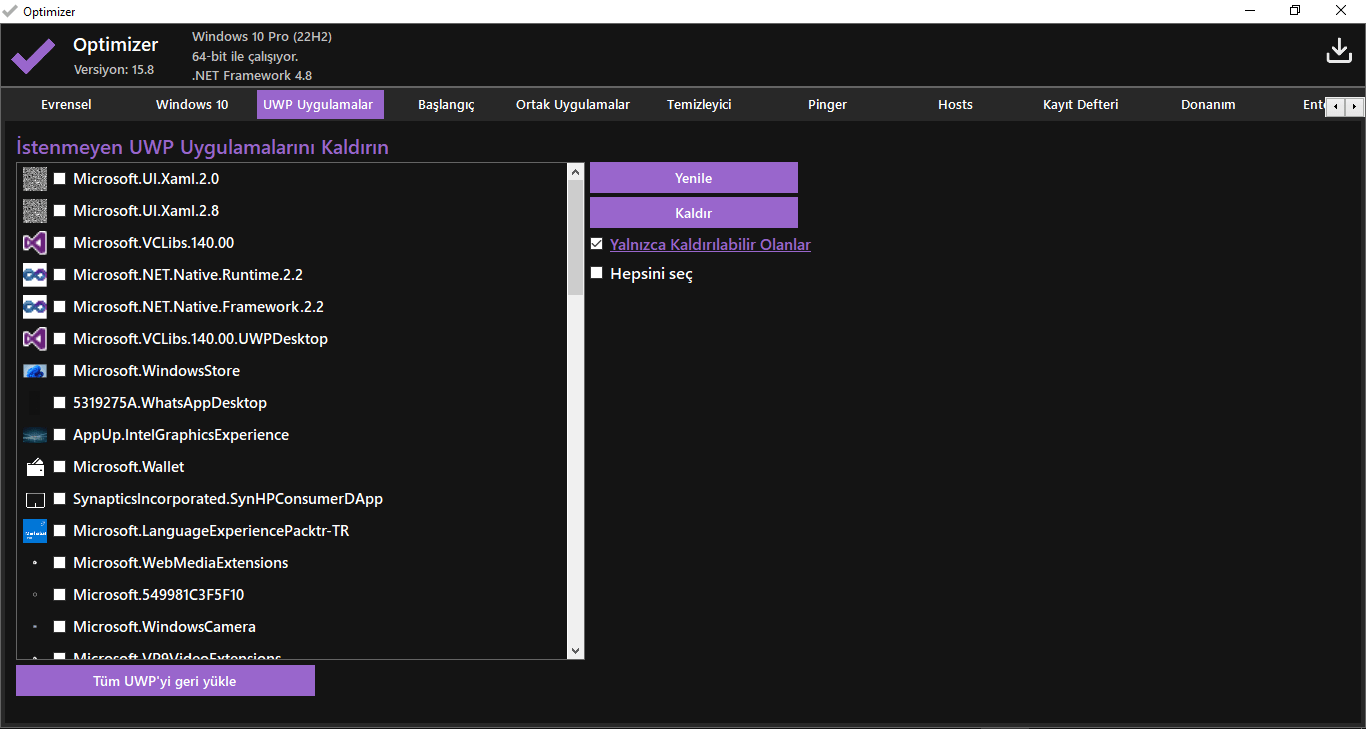1366x729 pixels.
Task: Tick the Microsoft.WindowsStore checkbox
Action: 60,371
